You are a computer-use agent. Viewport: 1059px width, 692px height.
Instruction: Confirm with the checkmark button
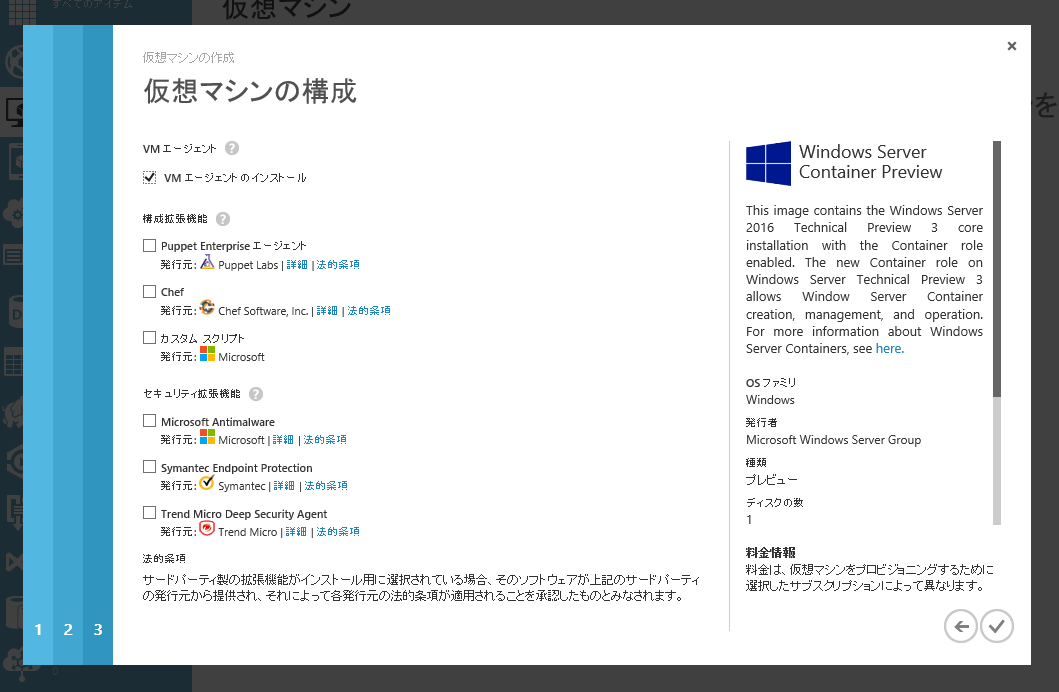pyautogui.click(x=997, y=627)
